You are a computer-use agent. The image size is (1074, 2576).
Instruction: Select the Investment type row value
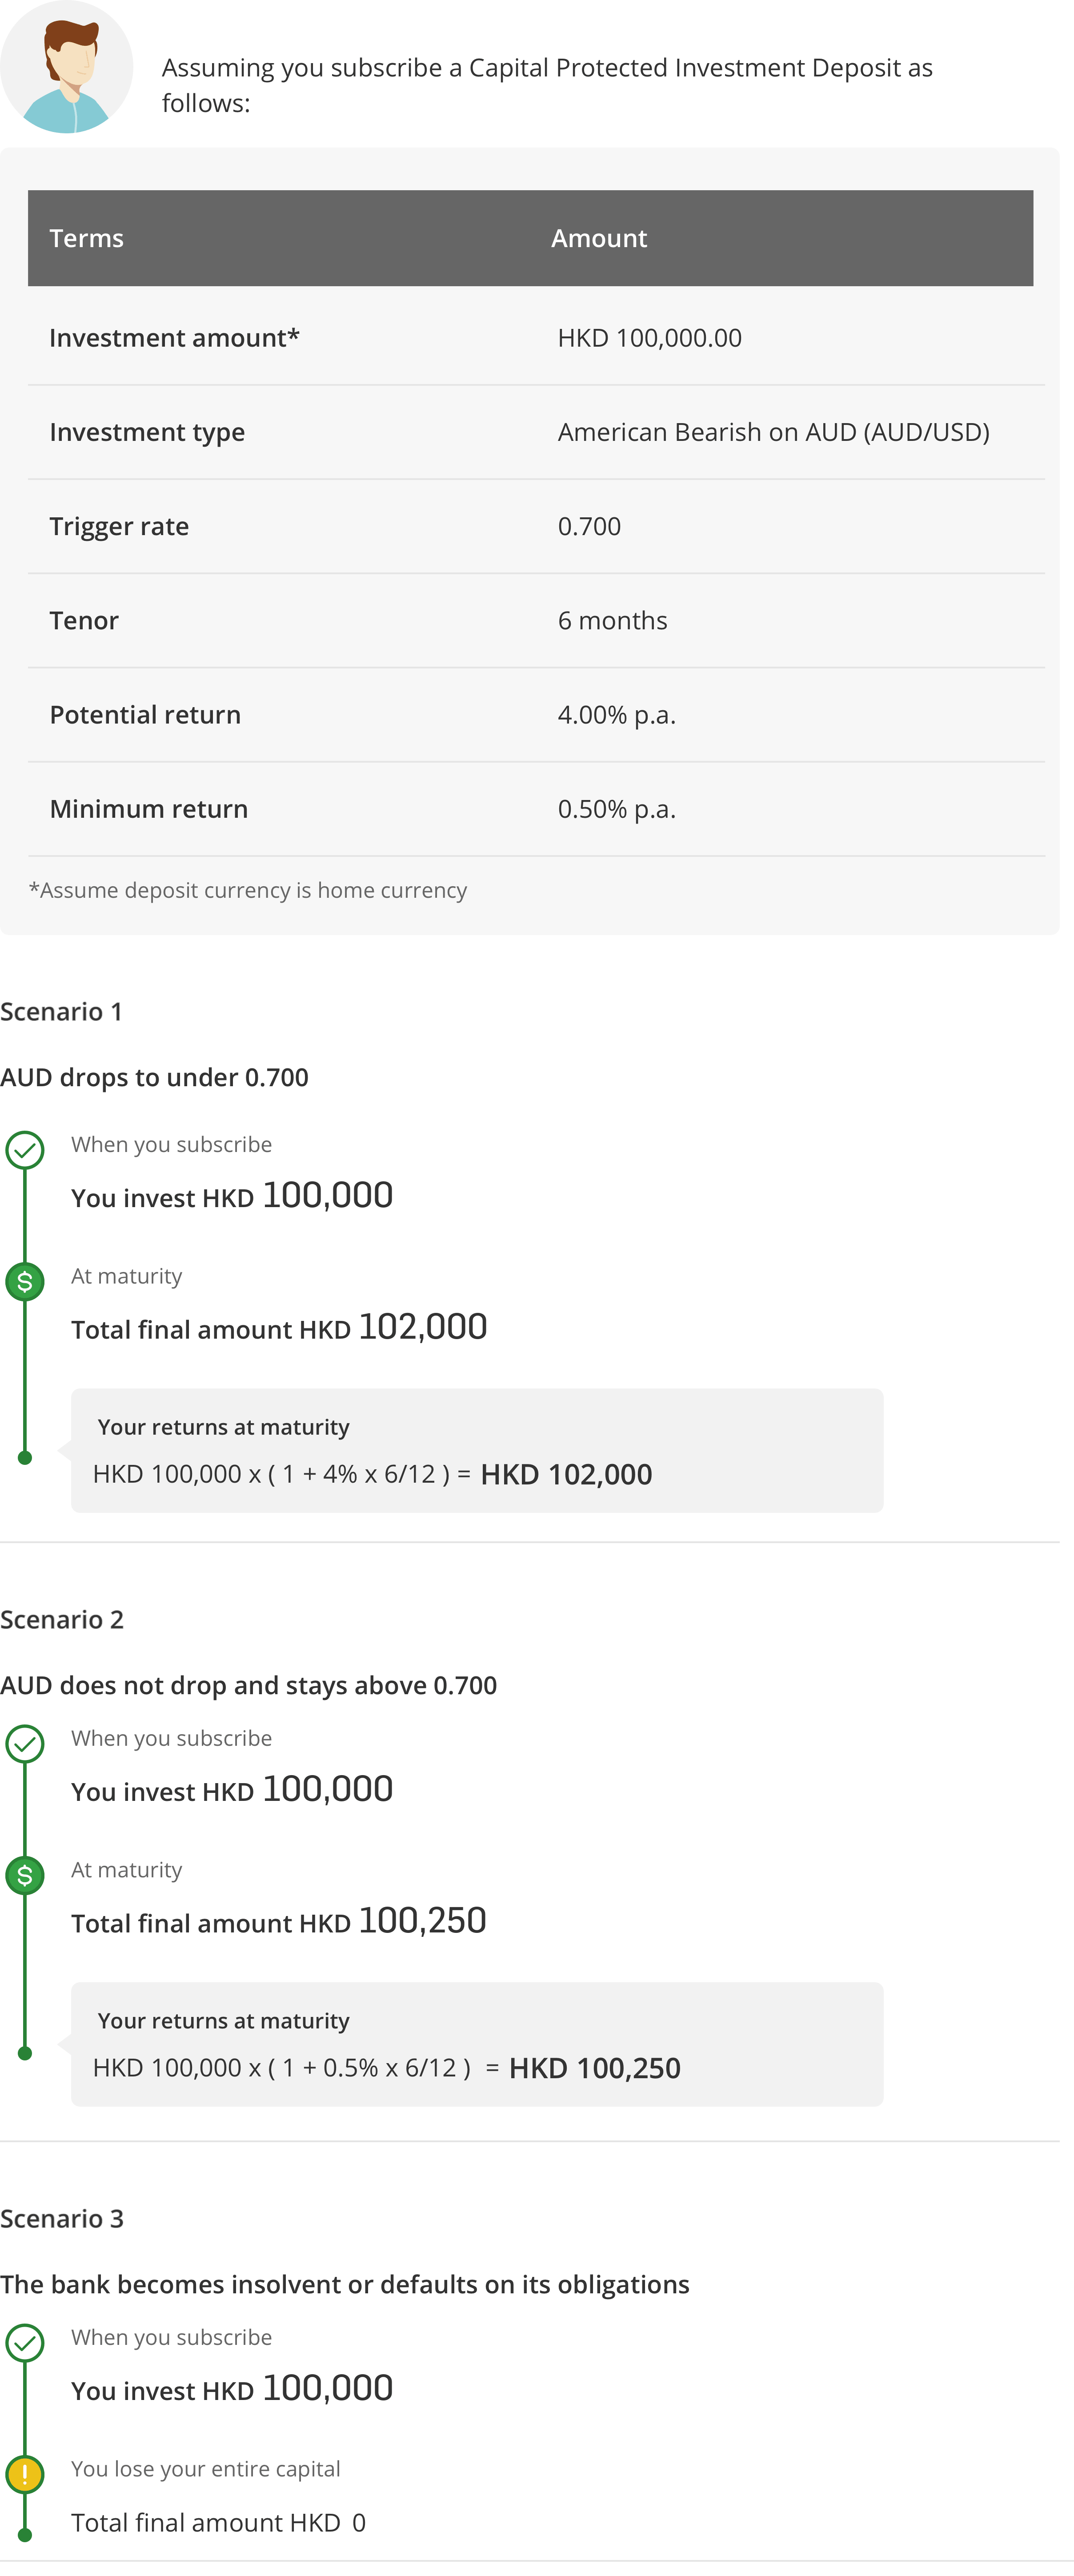tap(773, 432)
